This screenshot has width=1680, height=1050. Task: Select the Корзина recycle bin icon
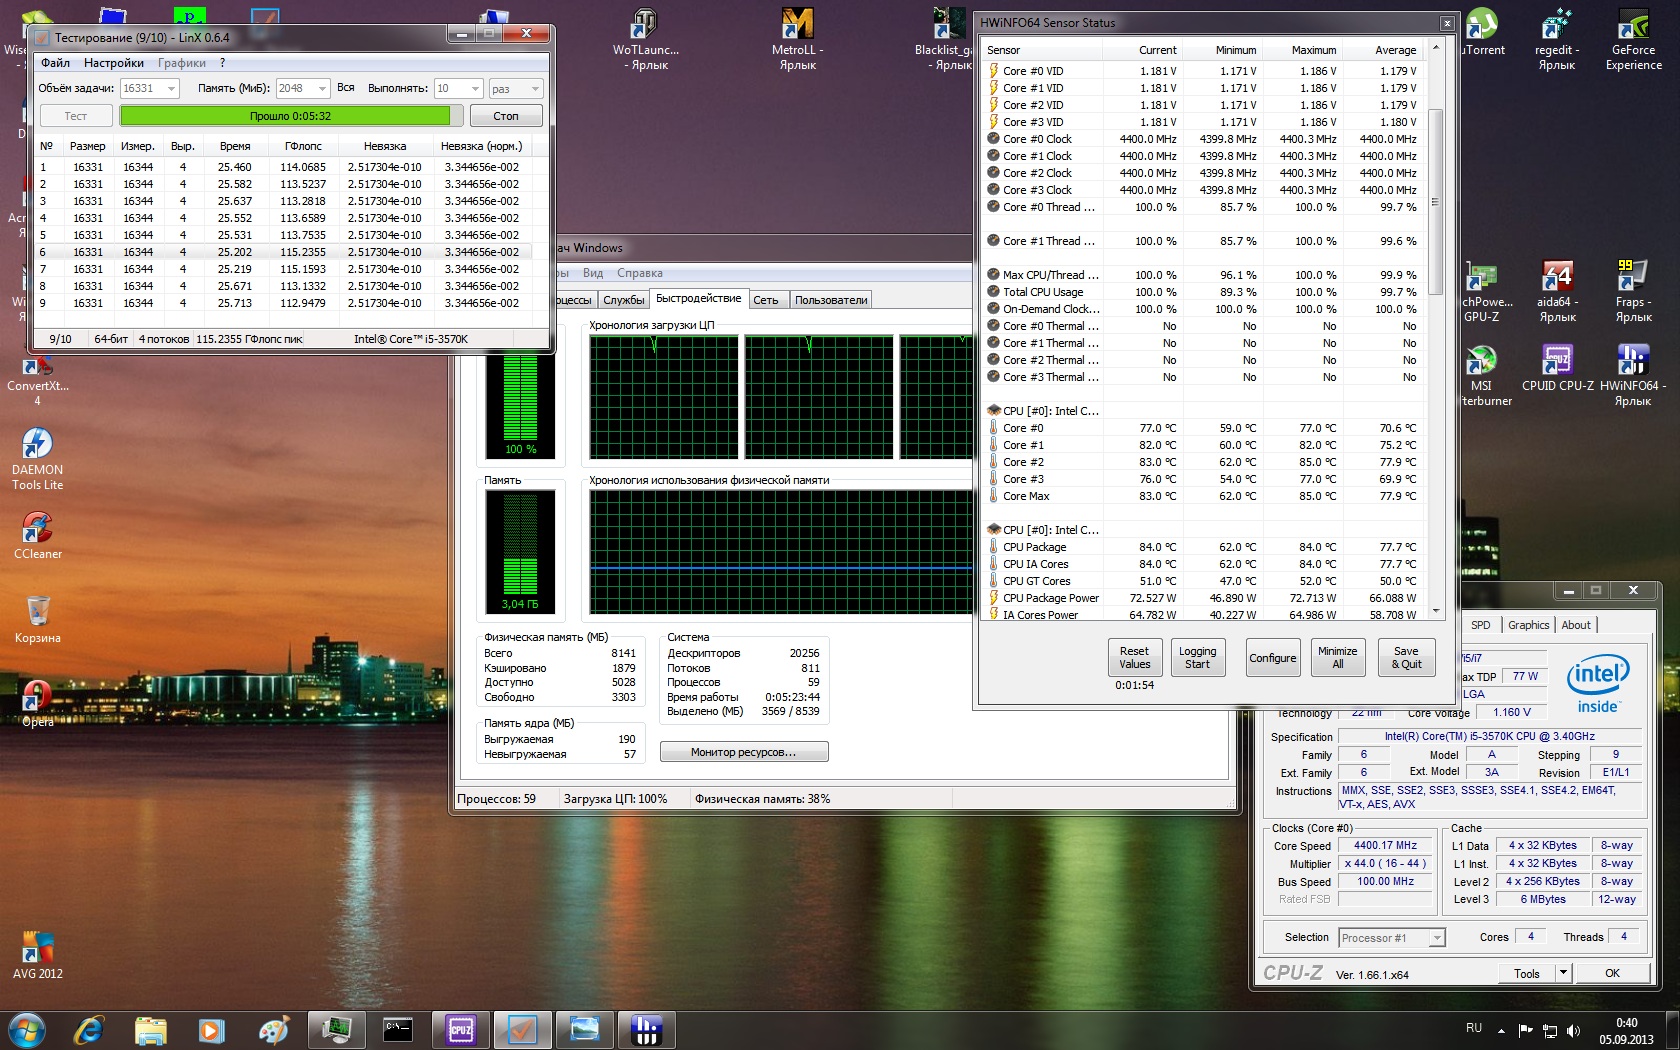pos(37,620)
